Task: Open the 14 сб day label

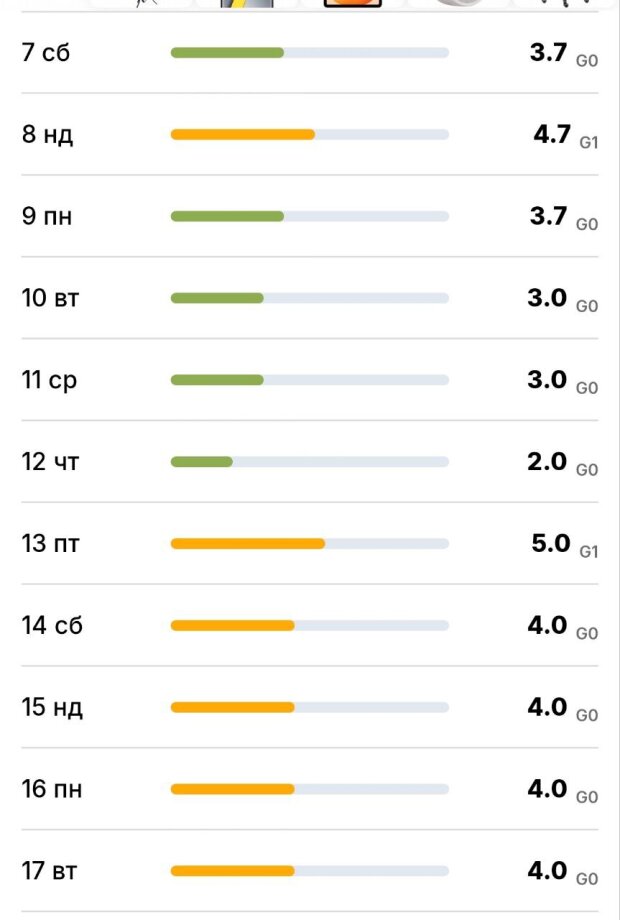Action: coord(52,626)
